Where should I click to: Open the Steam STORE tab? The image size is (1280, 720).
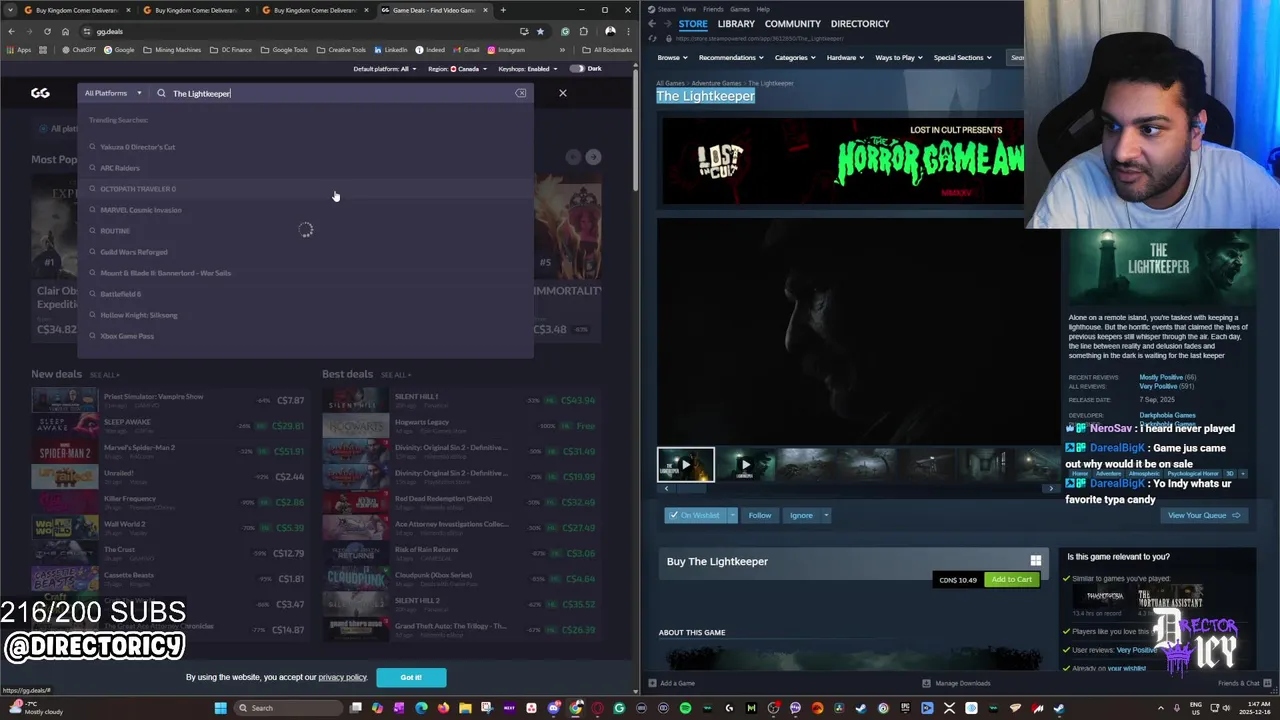[x=693, y=24]
